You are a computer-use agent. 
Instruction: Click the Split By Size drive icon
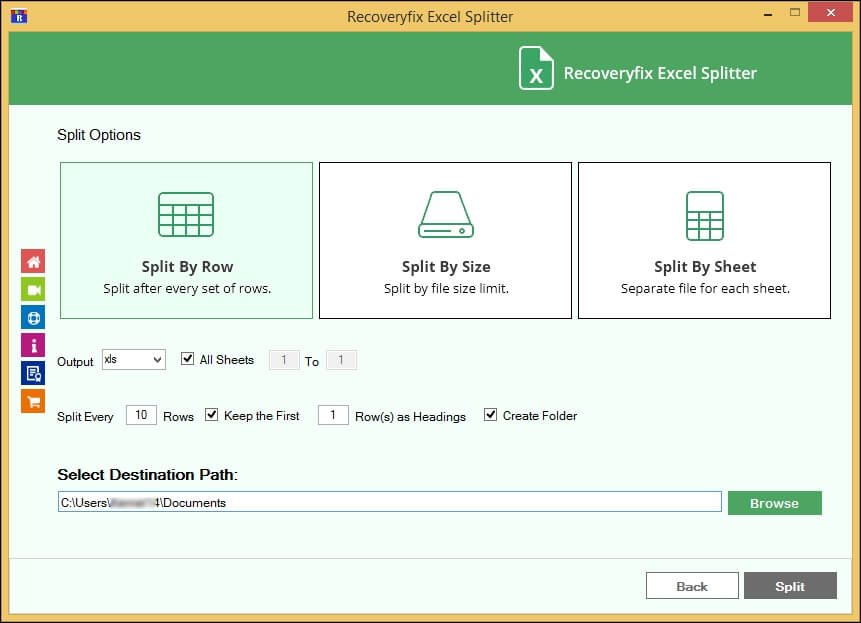pyautogui.click(x=446, y=215)
